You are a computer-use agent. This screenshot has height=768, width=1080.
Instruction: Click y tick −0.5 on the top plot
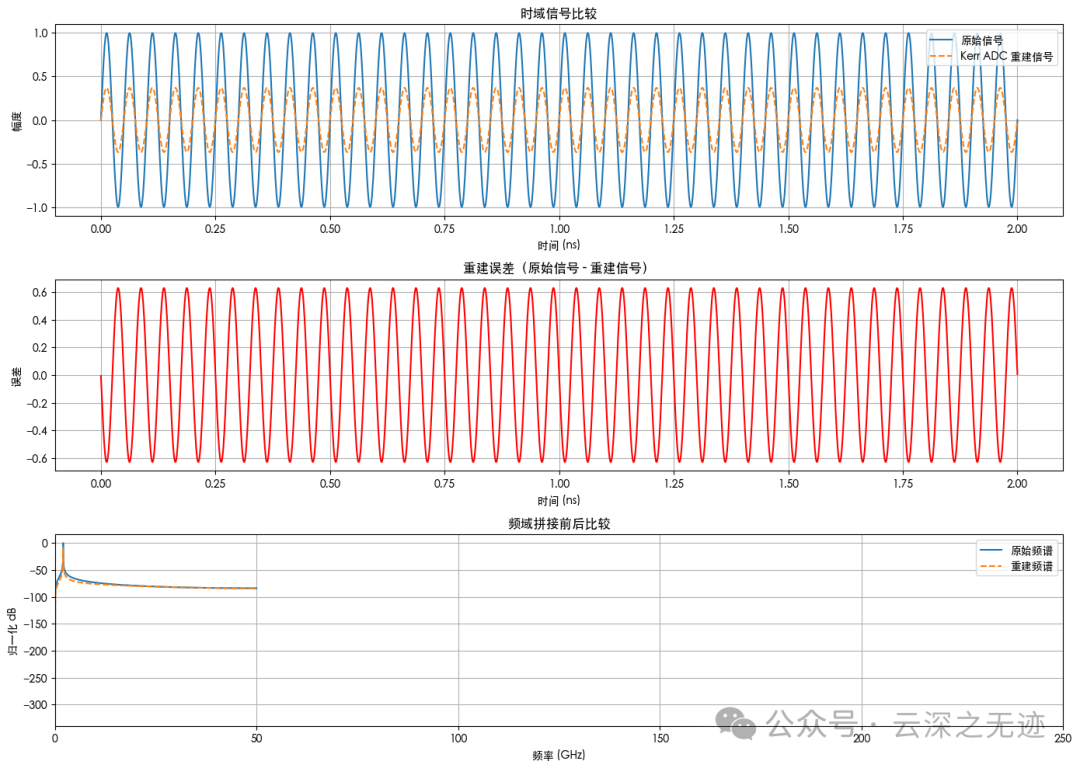[37, 164]
